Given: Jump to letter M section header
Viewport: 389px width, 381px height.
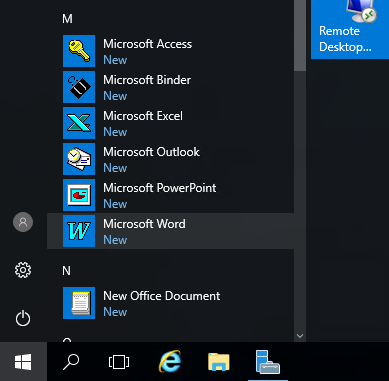Looking at the screenshot, I should [x=67, y=19].
